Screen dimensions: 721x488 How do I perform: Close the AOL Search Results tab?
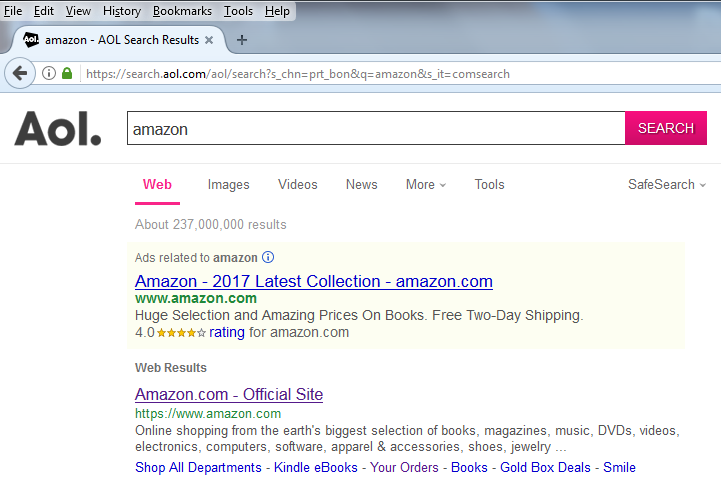pos(208,40)
